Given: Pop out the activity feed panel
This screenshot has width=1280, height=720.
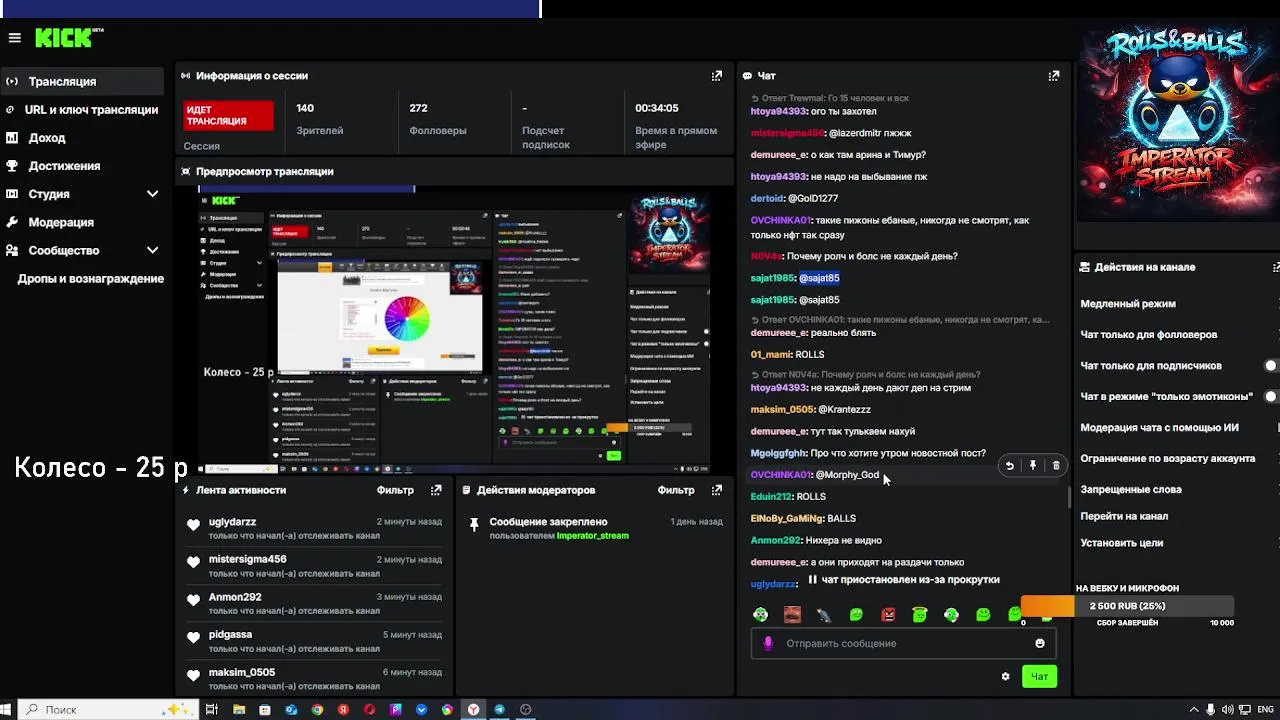Looking at the screenshot, I should point(436,490).
